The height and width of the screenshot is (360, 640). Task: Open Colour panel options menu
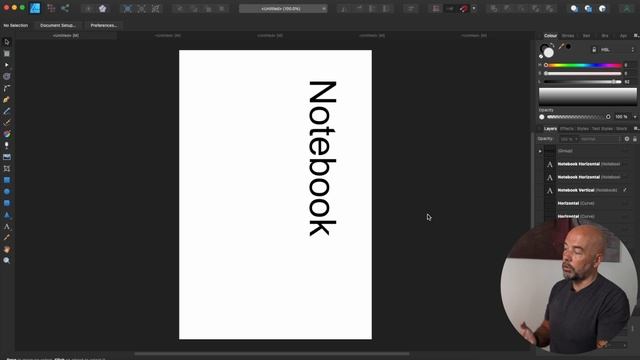tap(636, 36)
